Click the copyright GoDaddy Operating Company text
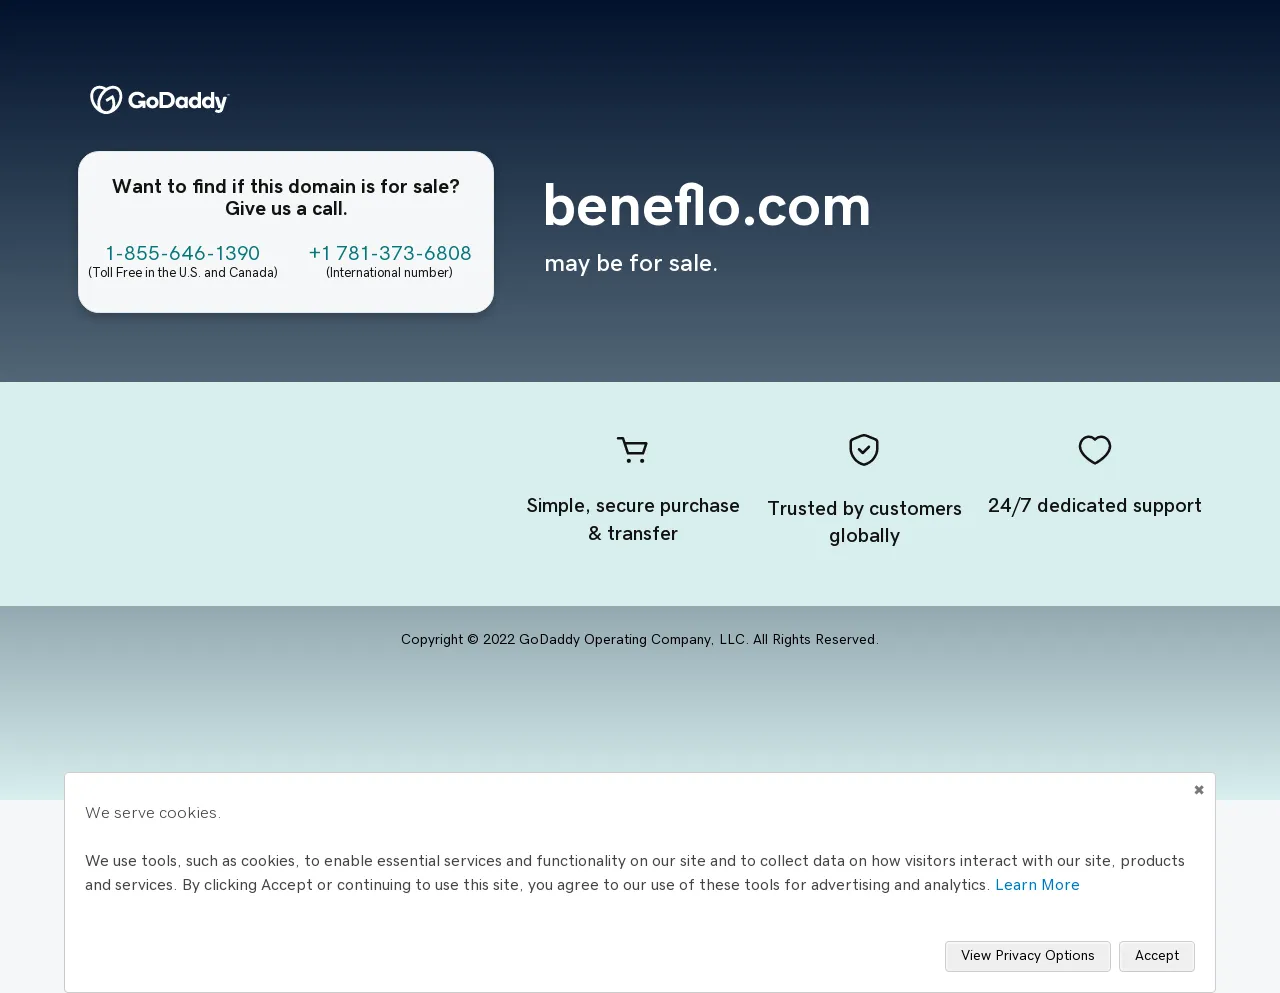 pyautogui.click(x=640, y=639)
